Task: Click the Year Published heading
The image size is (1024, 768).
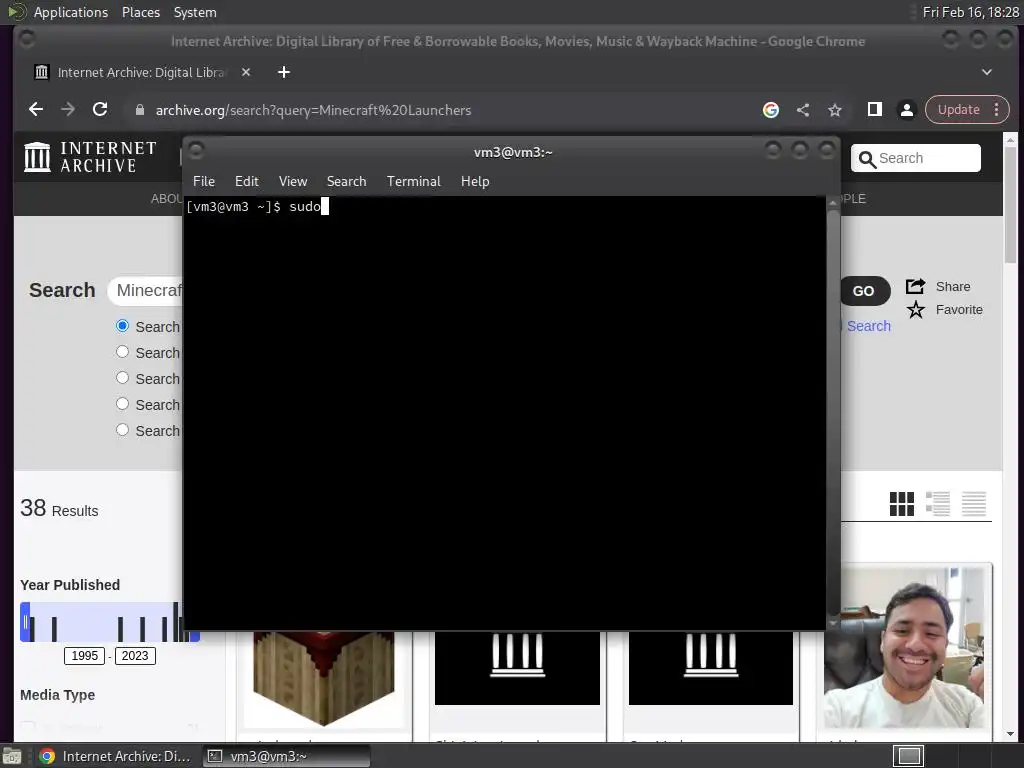Action: pyautogui.click(x=70, y=585)
